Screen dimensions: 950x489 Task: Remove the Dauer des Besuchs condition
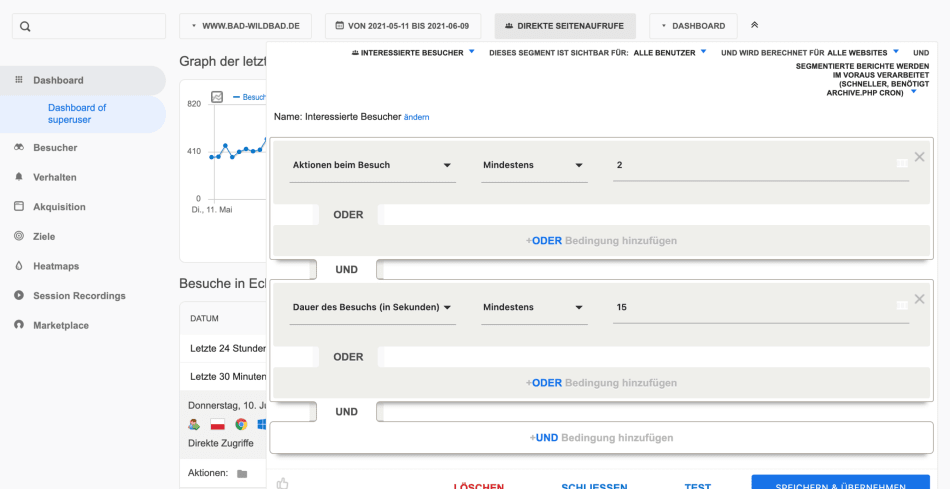coord(919,299)
